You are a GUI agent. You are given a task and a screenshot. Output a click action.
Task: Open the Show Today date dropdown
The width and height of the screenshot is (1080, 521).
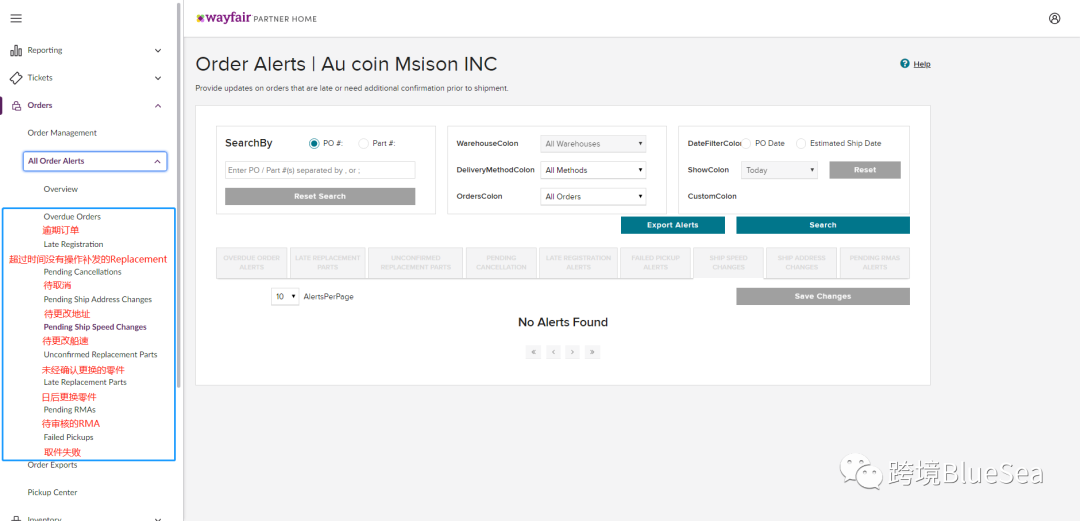click(779, 170)
